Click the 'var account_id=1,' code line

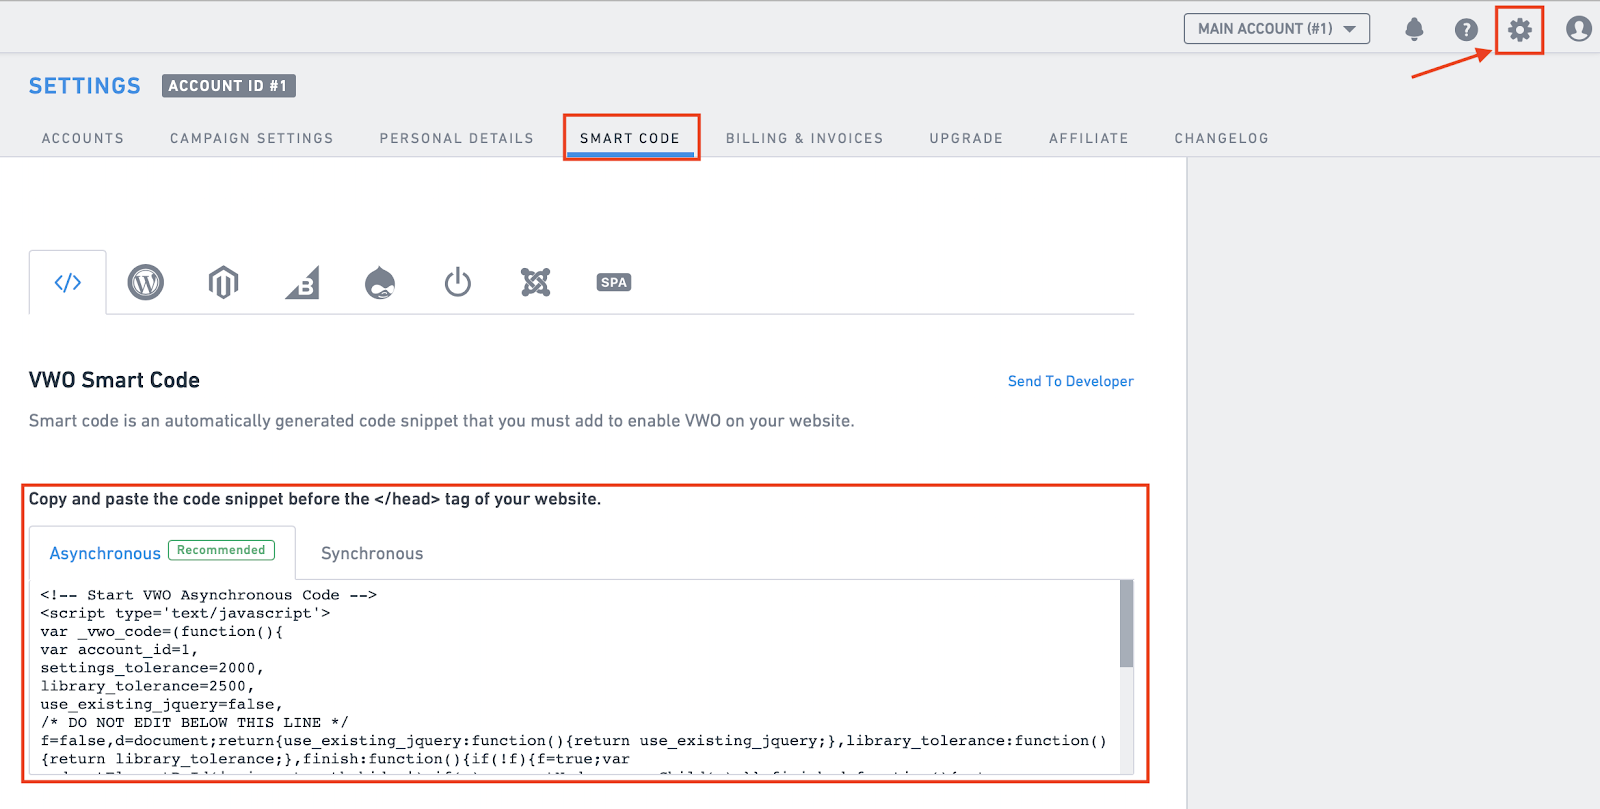pyautogui.click(x=119, y=650)
